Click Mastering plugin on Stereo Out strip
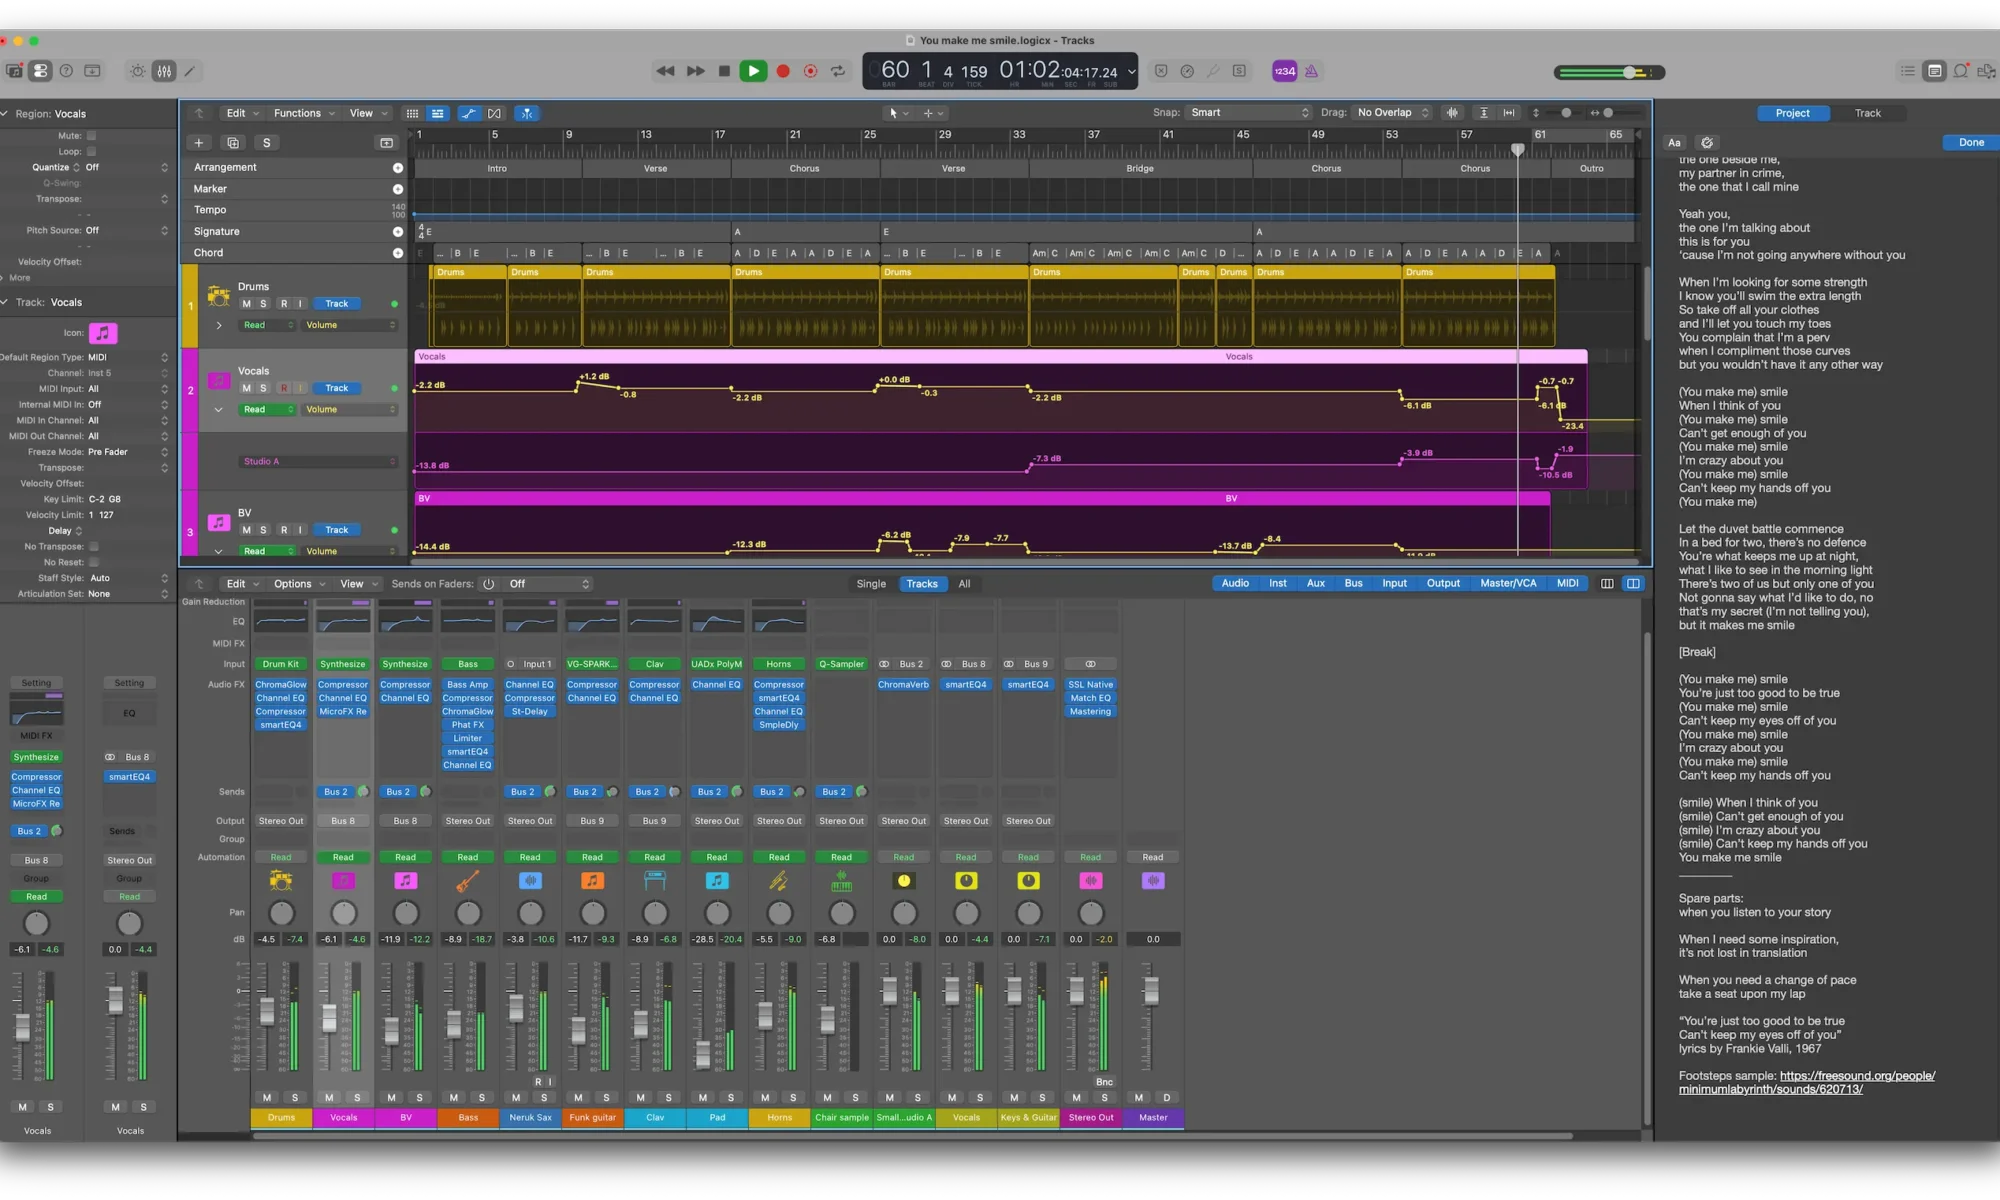Image resolution: width=2000 pixels, height=1200 pixels. 1090,712
